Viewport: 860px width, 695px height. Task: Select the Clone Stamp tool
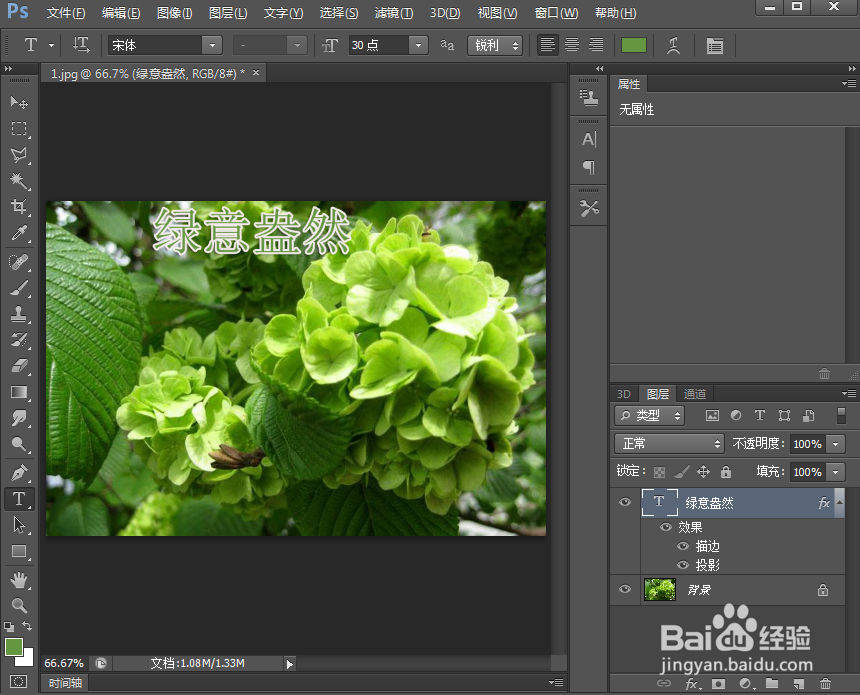point(19,314)
